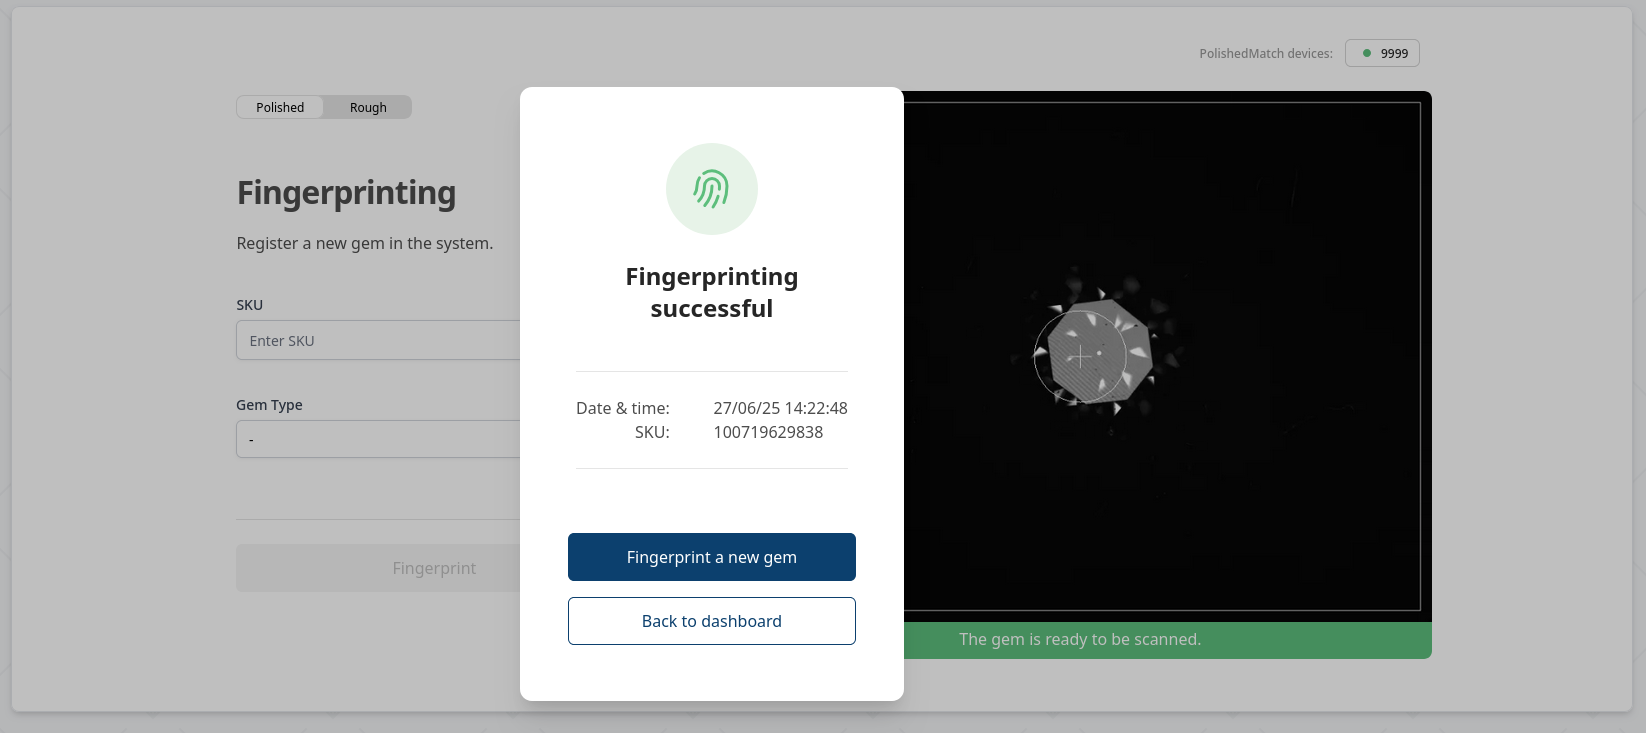
Task: Open the Gem Type dropdown
Action: coord(378,439)
